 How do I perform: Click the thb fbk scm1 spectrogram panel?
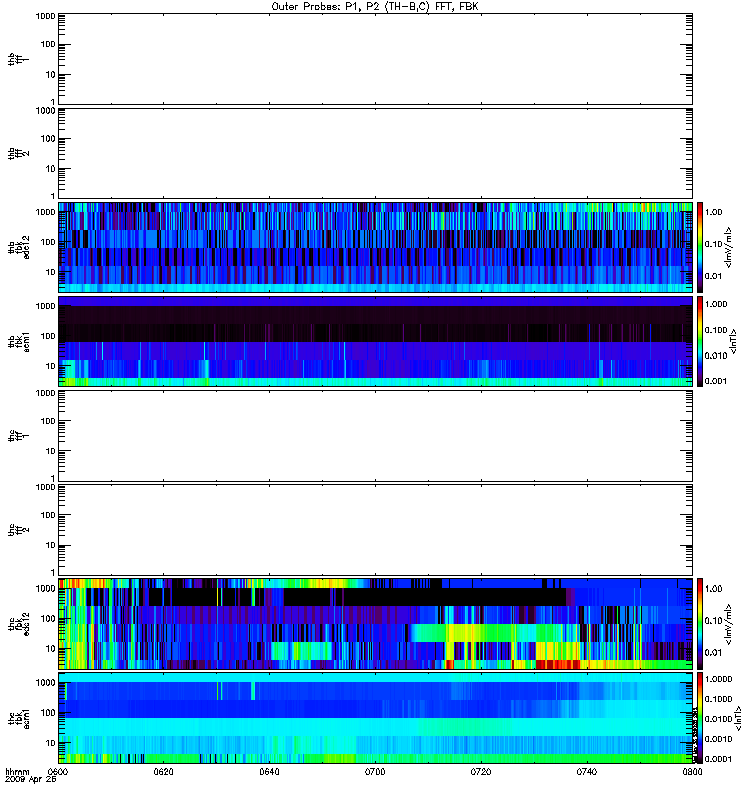pyautogui.click(x=376, y=341)
